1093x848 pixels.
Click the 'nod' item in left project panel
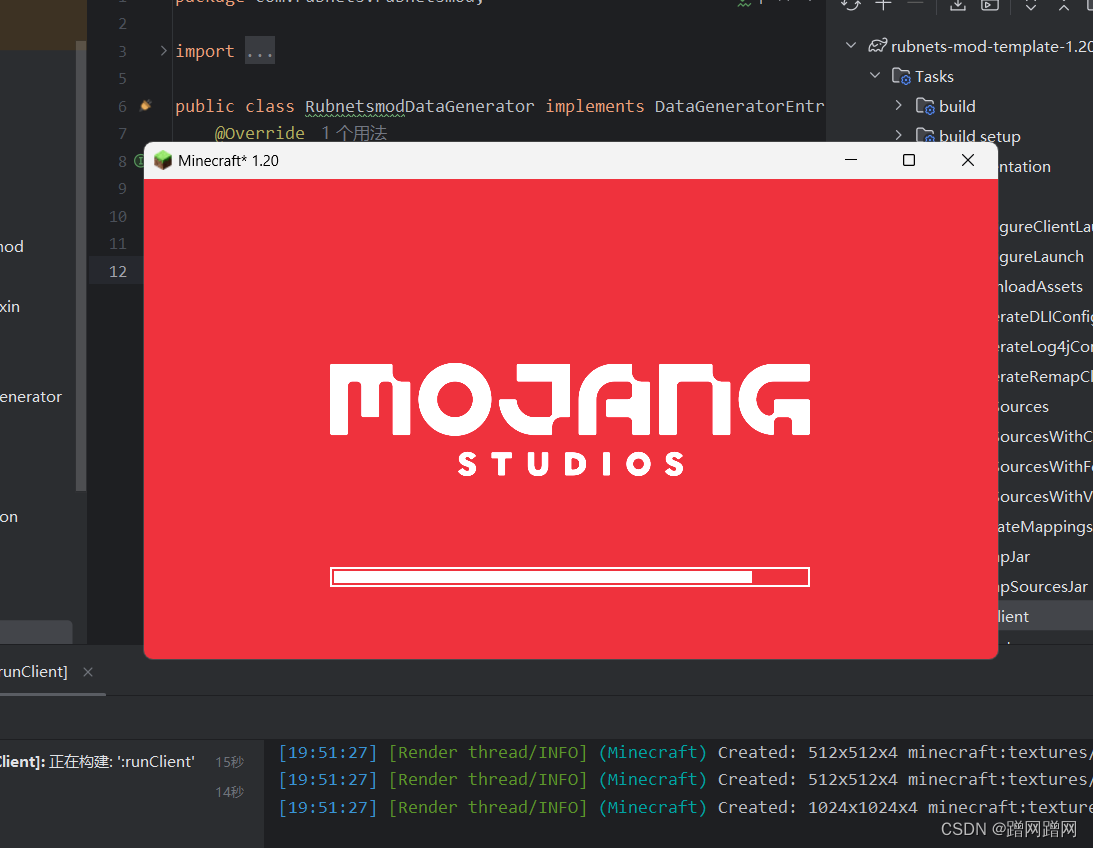click(12, 247)
